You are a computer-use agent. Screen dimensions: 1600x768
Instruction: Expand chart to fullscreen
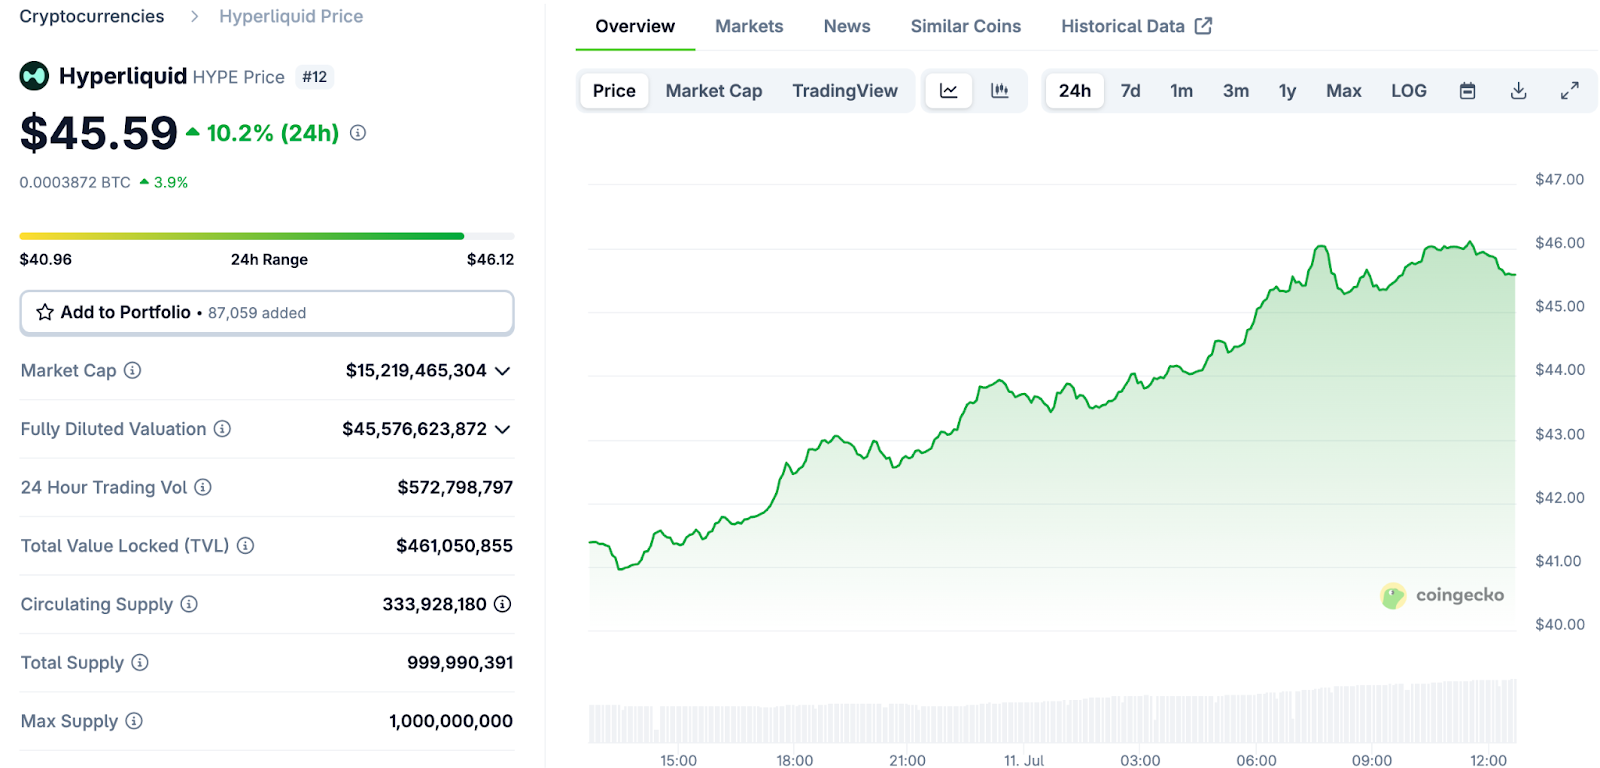(x=1569, y=91)
